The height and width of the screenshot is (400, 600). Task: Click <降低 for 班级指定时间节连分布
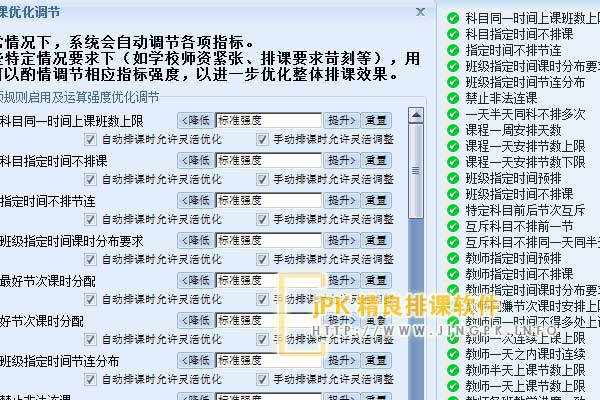(x=196, y=360)
